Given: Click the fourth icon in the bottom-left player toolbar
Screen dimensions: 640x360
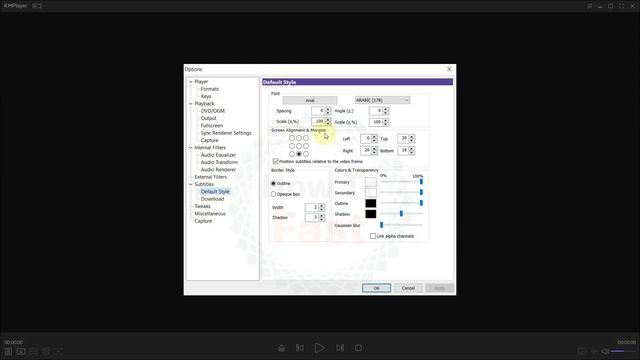Looking at the screenshot, I should (46, 351).
